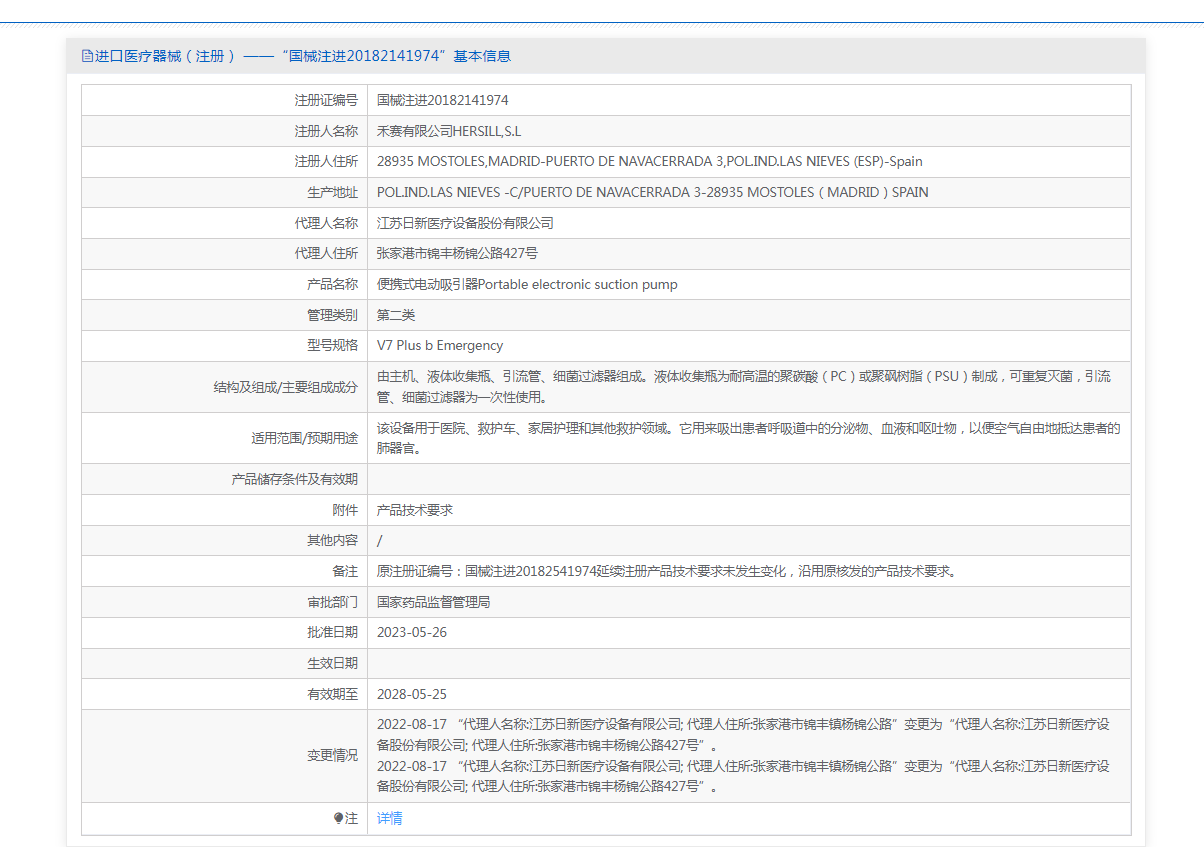Select the header title 进口医疗器械（注册）基本信息

303,56
